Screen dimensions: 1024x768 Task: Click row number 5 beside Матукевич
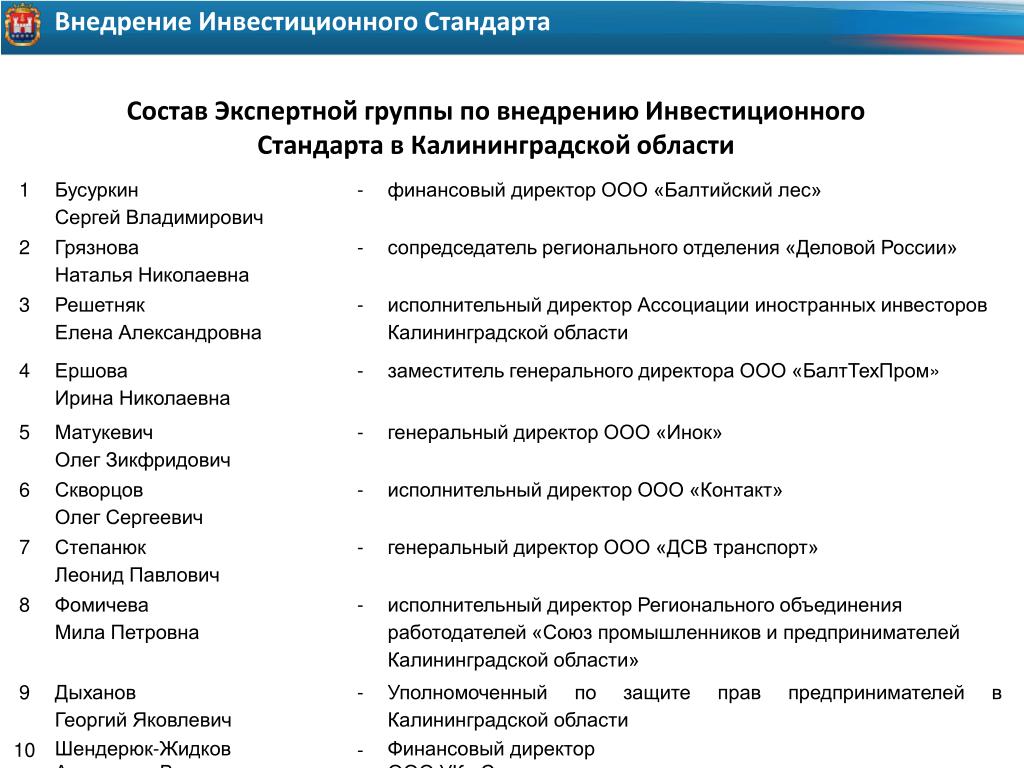click(24, 432)
